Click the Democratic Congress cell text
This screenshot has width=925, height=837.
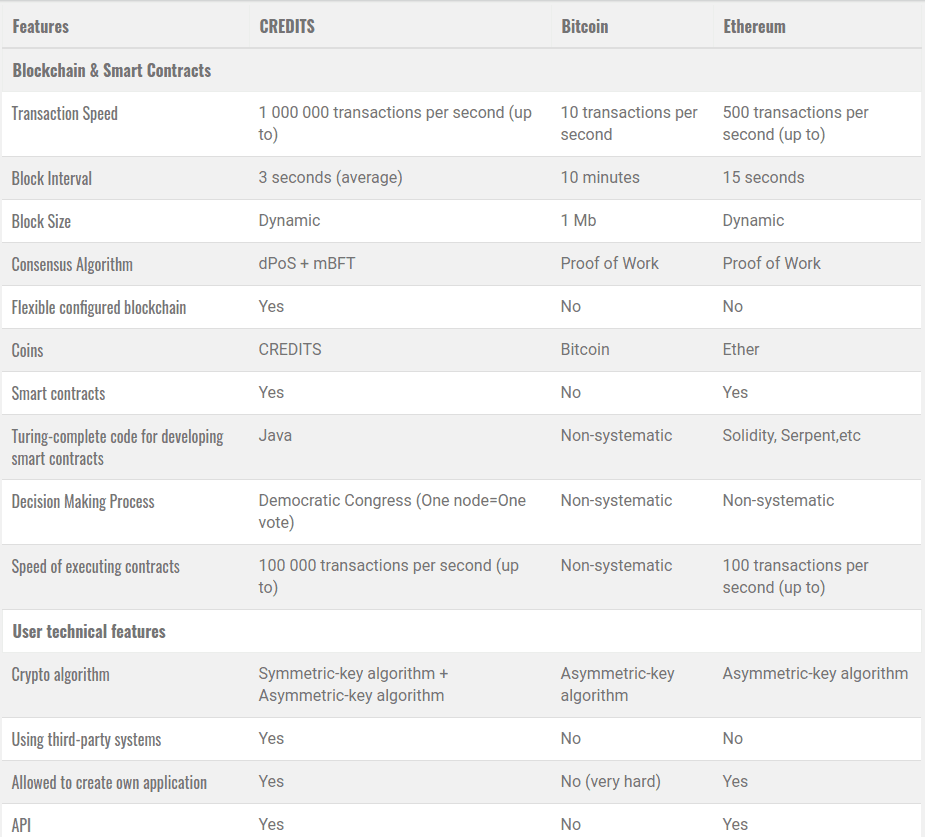pos(392,511)
